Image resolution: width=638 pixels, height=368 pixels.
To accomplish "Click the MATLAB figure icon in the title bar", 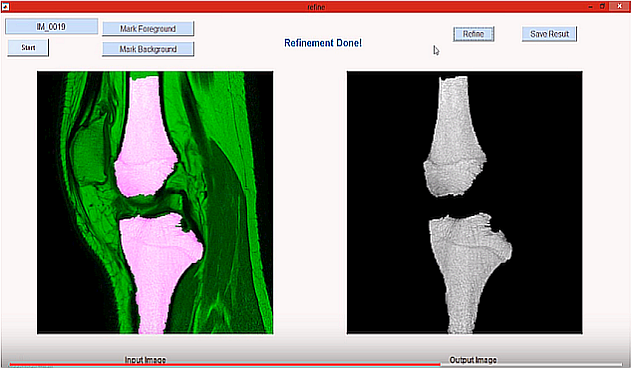I will point(6,7).
